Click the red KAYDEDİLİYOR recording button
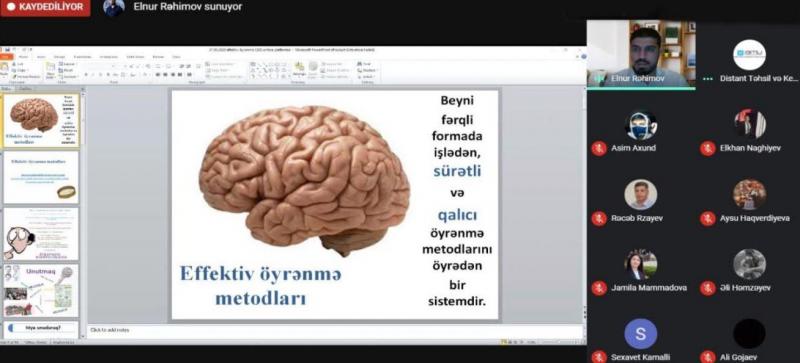This screenshot has width=800, height=363. tap(45, 8)
